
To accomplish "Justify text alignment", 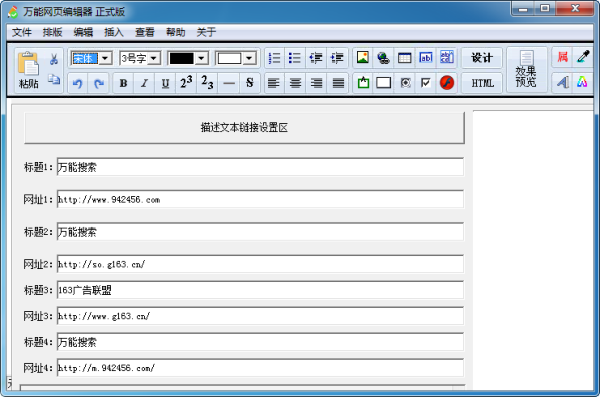I will pos(338,83).
